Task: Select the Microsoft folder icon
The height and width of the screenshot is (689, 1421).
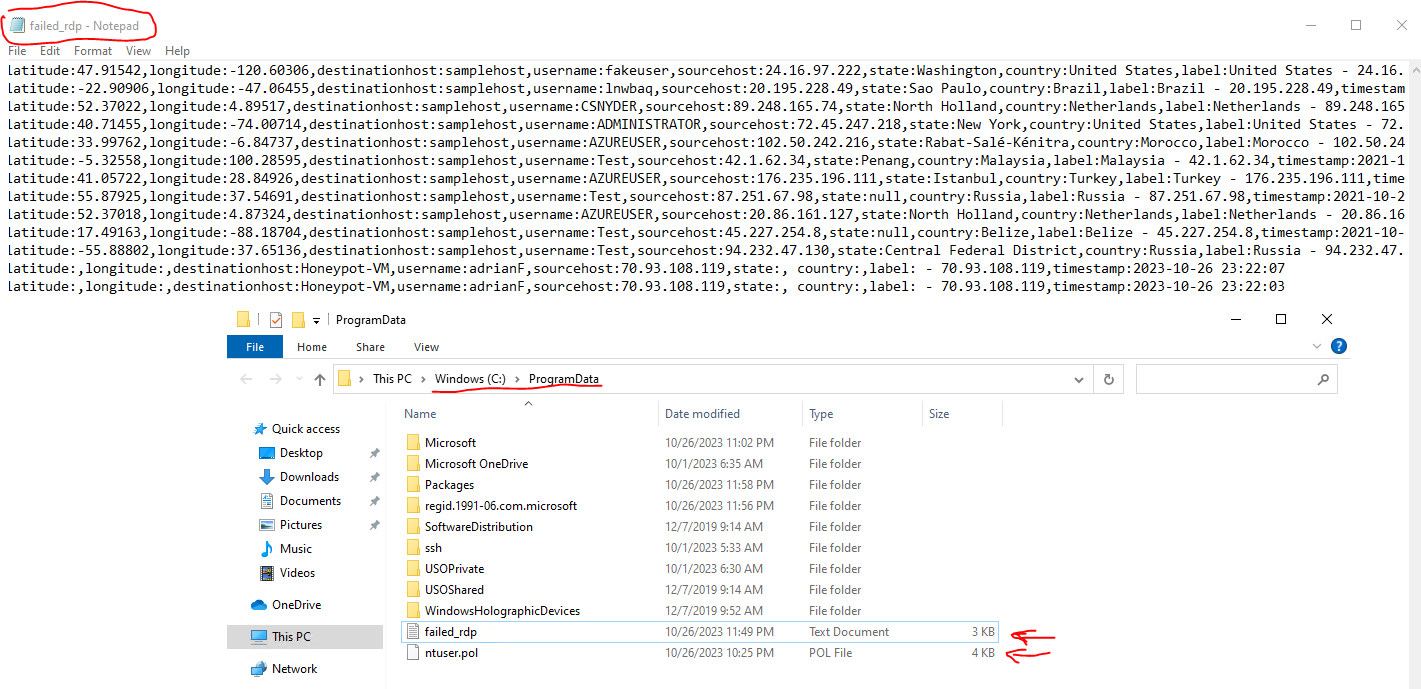Action: (415, 443)
